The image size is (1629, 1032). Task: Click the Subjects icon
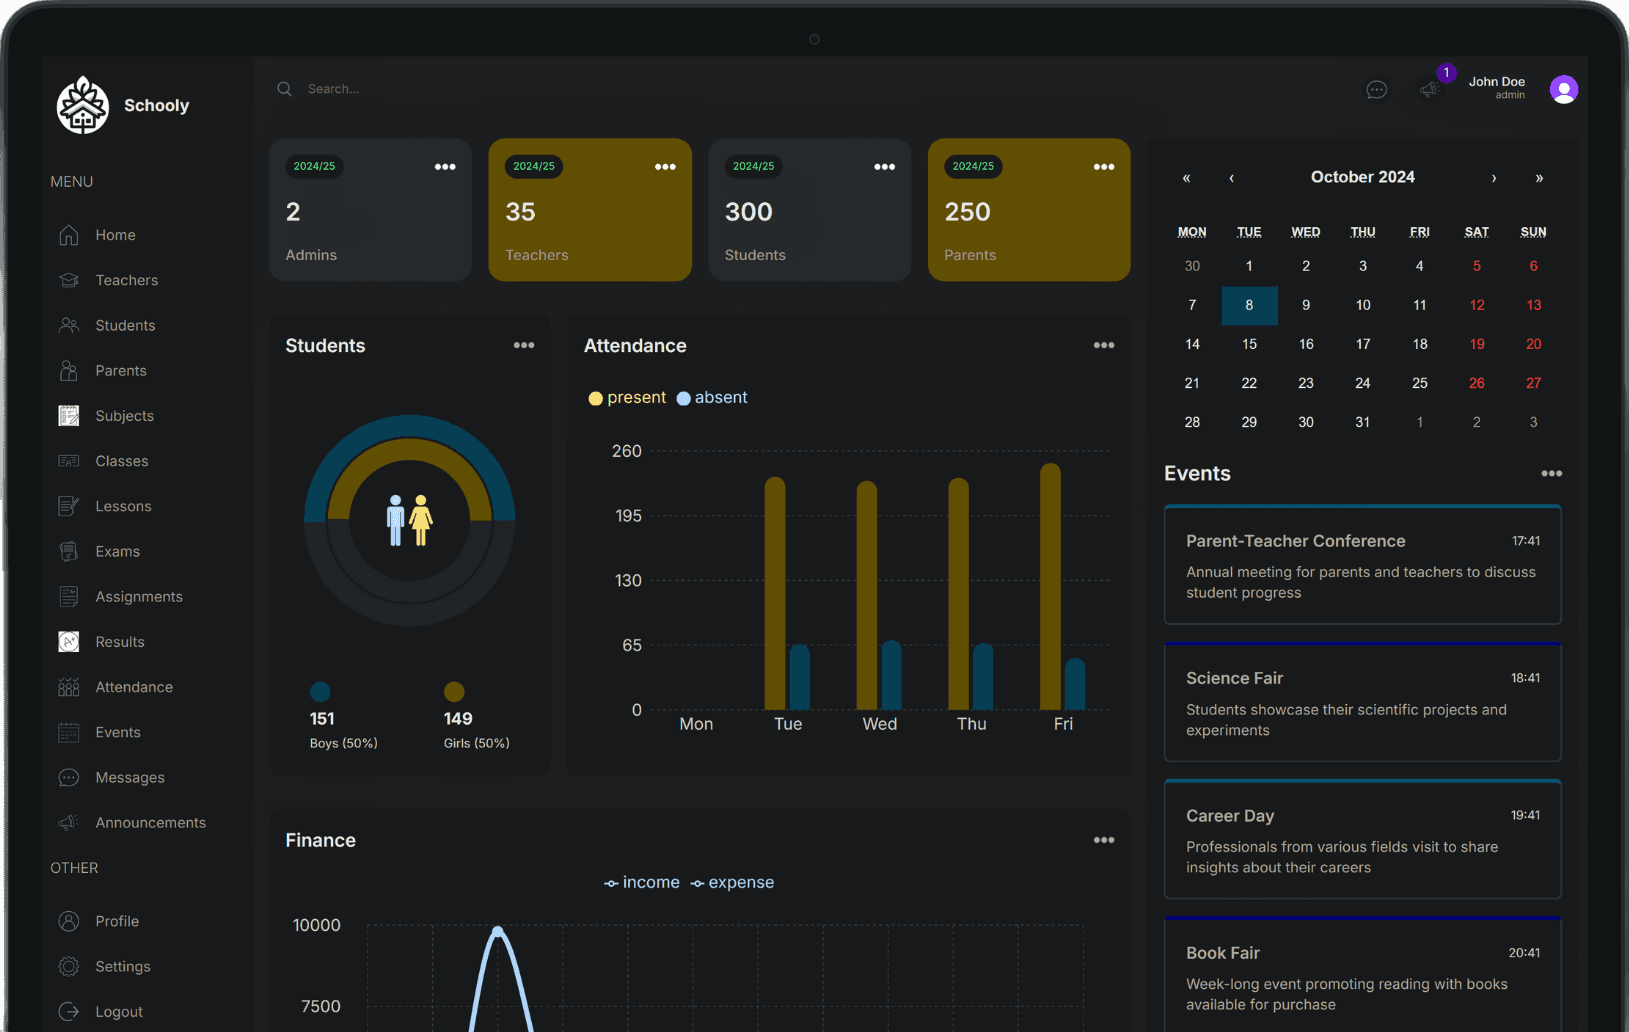click(69, 416)
